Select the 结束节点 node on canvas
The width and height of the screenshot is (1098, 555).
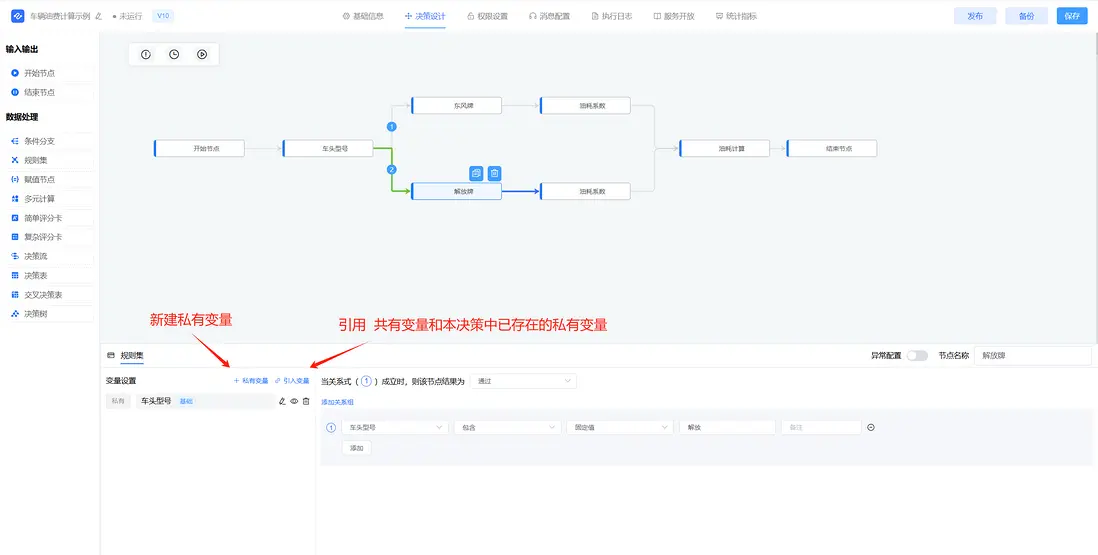832,148
